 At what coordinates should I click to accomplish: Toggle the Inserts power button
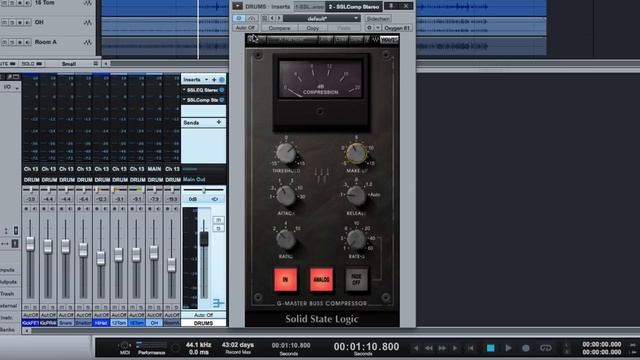pos(222,80)
